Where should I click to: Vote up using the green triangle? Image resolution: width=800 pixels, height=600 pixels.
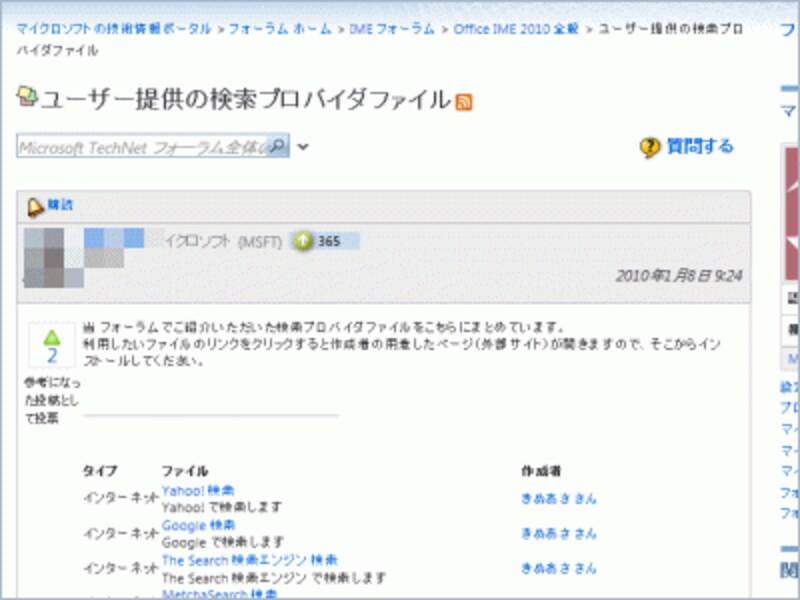tap(52, 337)
